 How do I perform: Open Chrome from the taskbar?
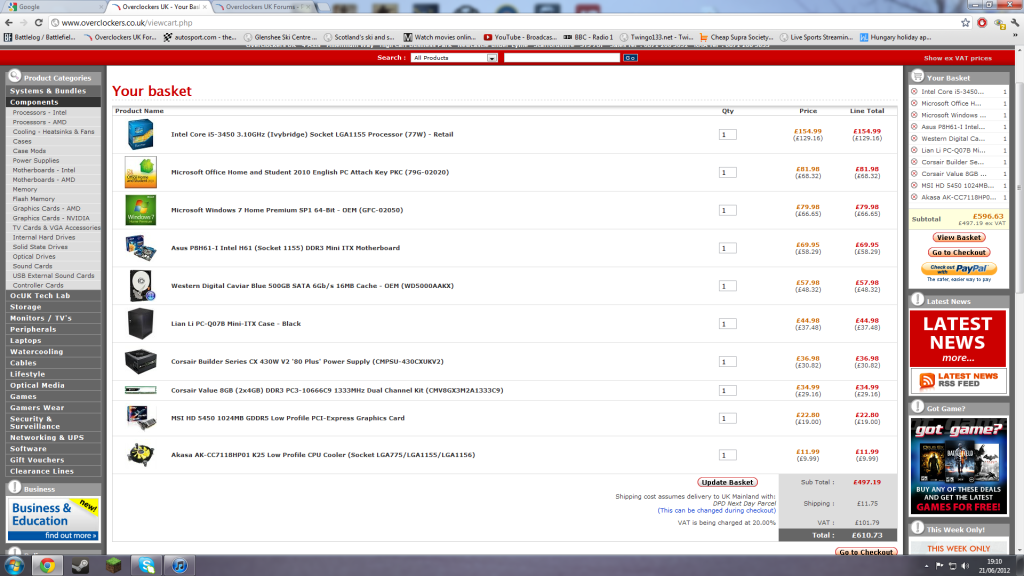[47, 565]
